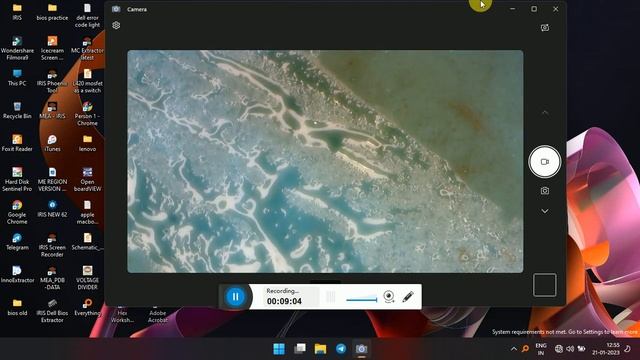Screen dimensions: 640x360
Task: Click focus moon notification icon
Action: click(x=627, y=349)
